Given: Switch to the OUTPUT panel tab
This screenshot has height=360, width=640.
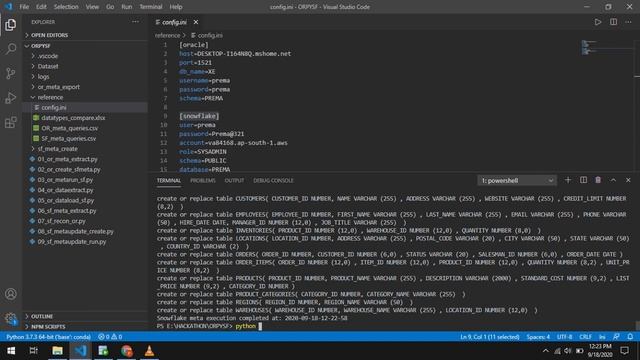Looking at the screenshot, I should [x=234, y=180].
